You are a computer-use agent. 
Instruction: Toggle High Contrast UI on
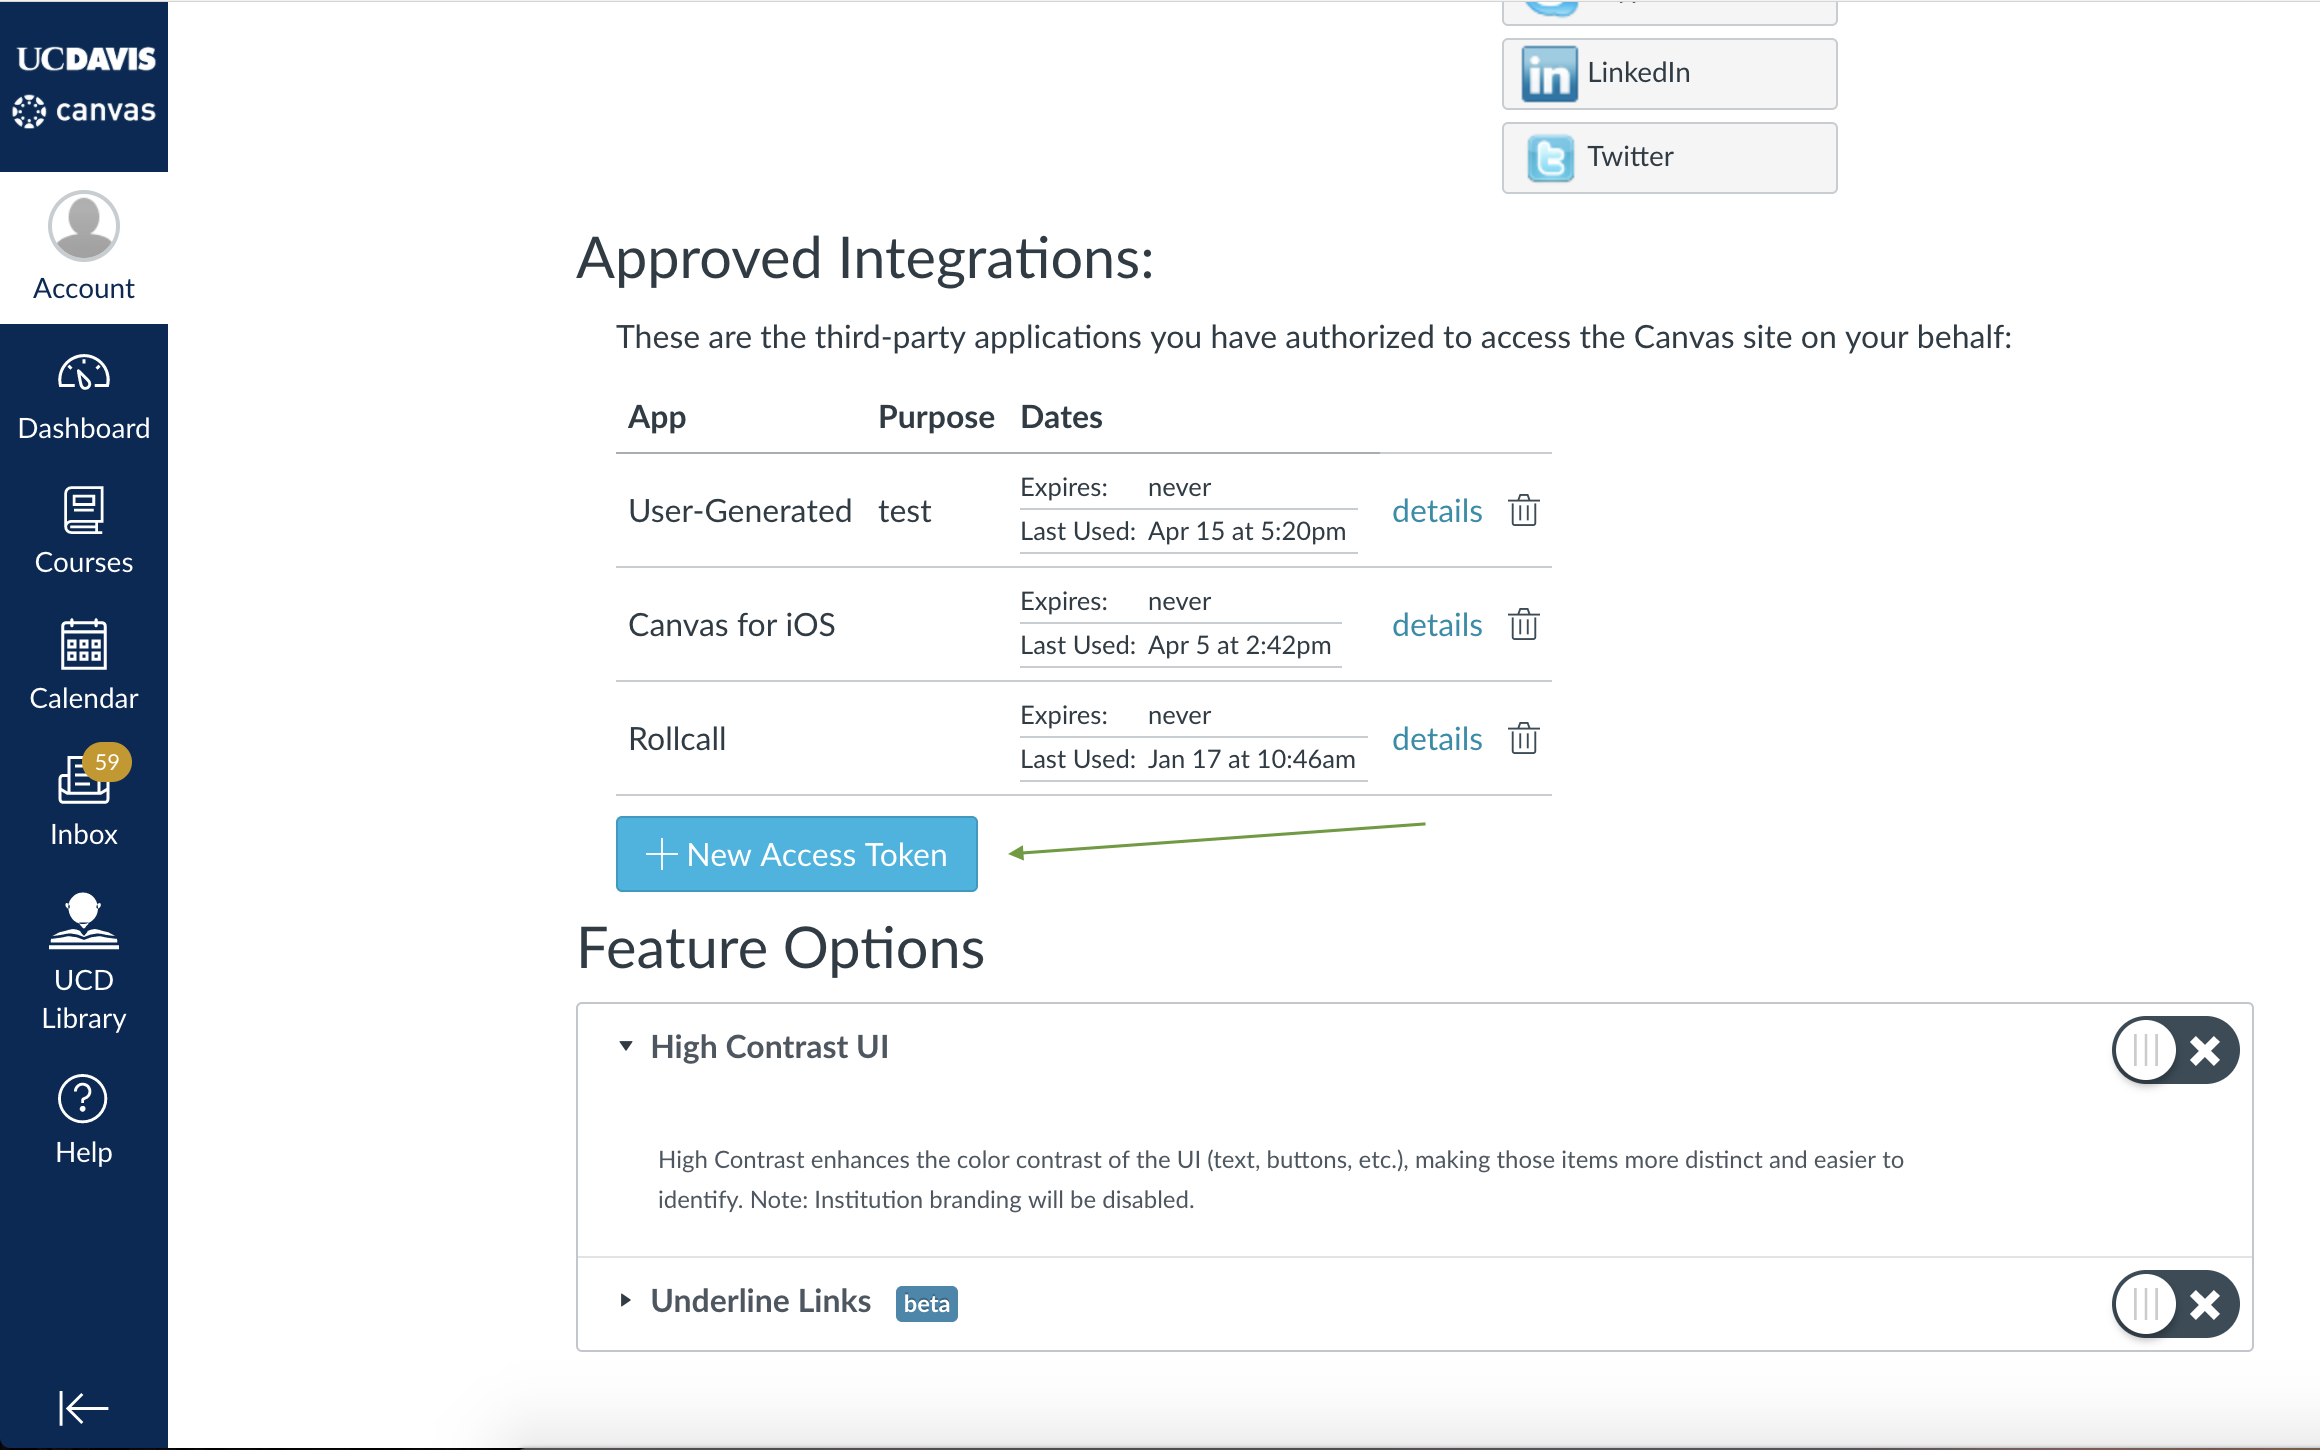[x=2175, y=1050]
